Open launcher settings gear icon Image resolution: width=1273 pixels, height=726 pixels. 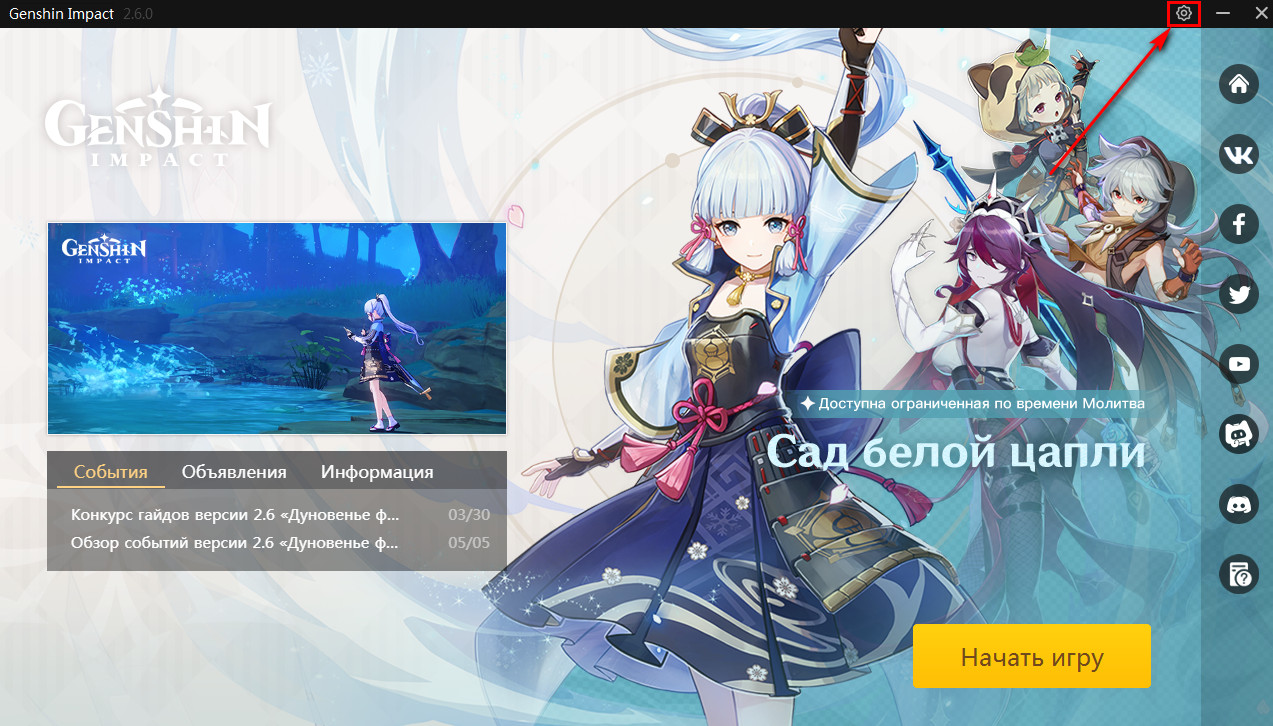pyautogui.click(x=1184, y=13)
